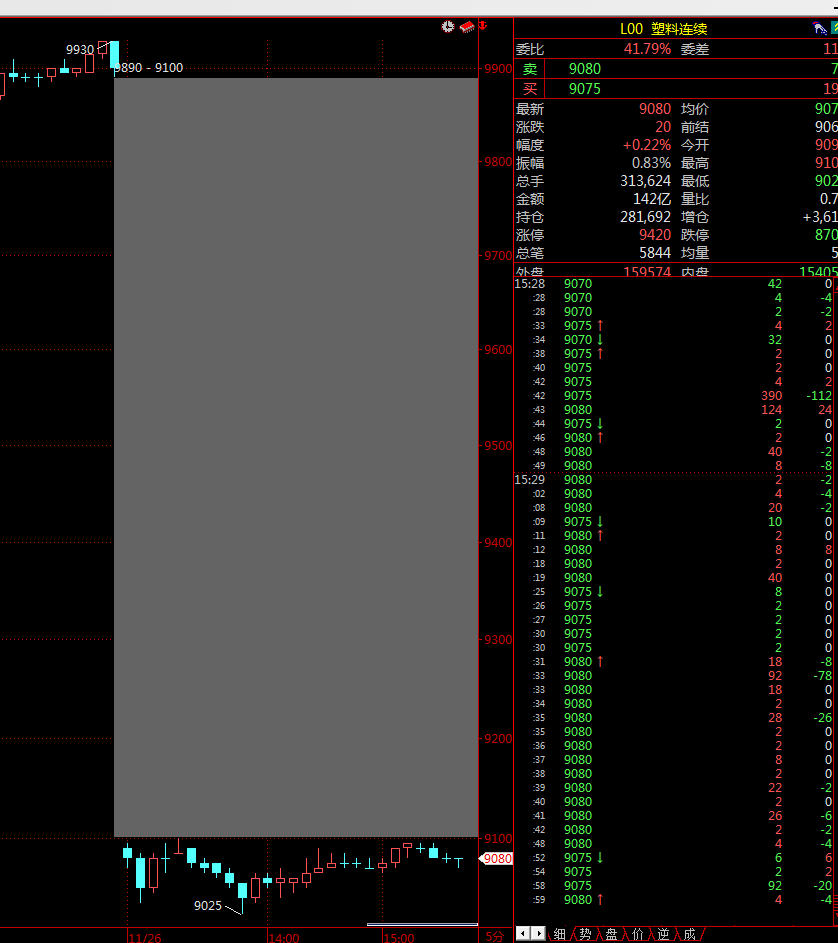
Task: Click the red anchor icon above the price axis
Action: pyautogui.click(x=482, y=25)
